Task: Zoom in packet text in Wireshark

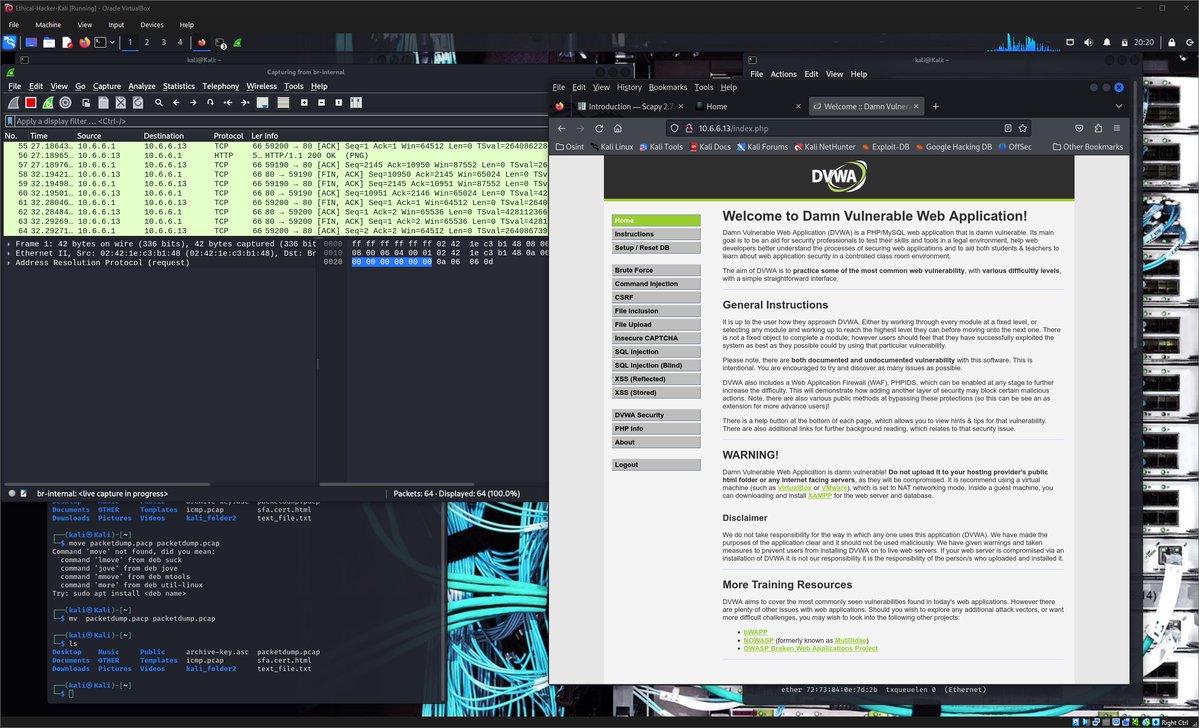Action: click(x=304, y=102)
